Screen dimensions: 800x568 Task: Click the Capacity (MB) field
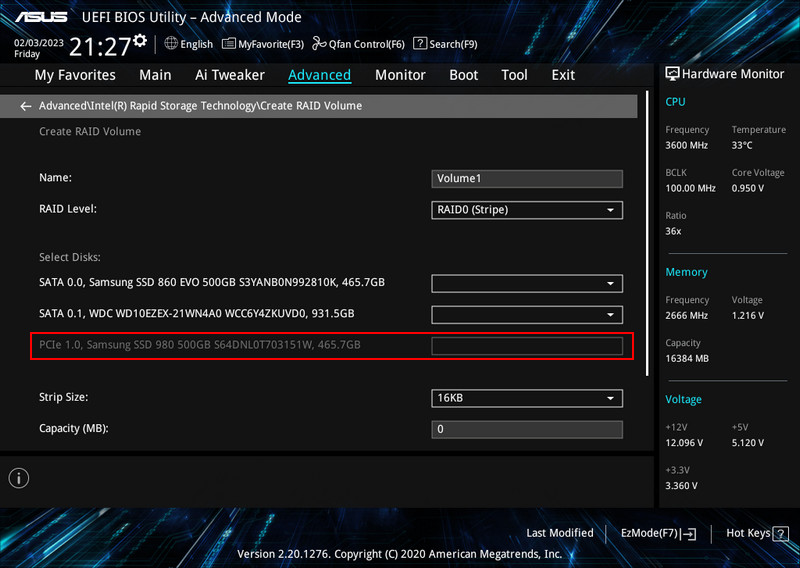527,429
